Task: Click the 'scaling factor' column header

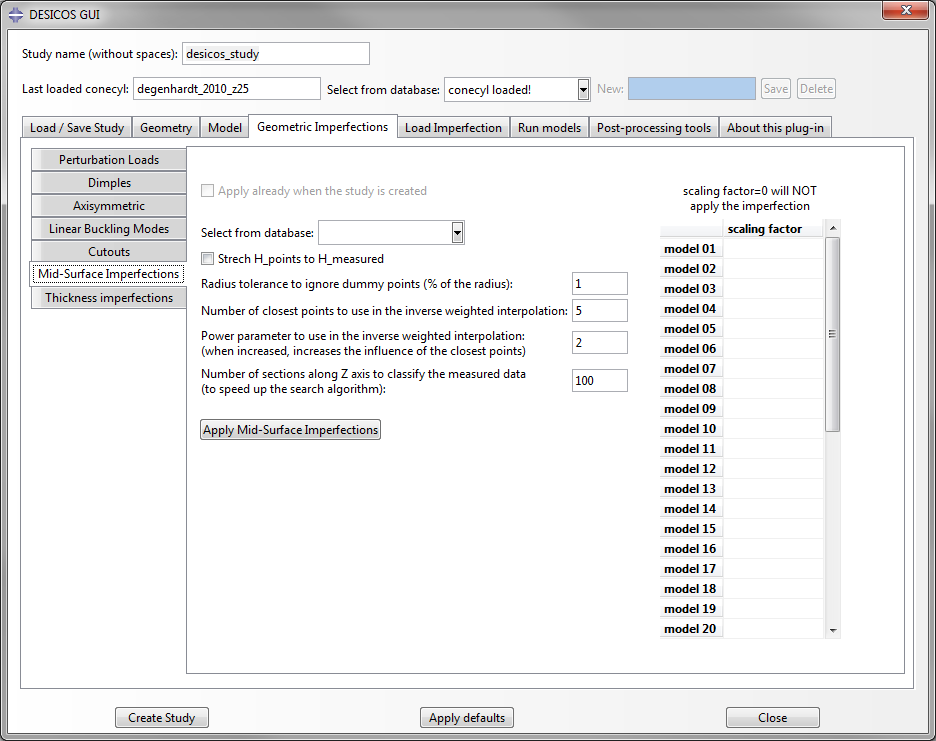Action: pos(772,229)
